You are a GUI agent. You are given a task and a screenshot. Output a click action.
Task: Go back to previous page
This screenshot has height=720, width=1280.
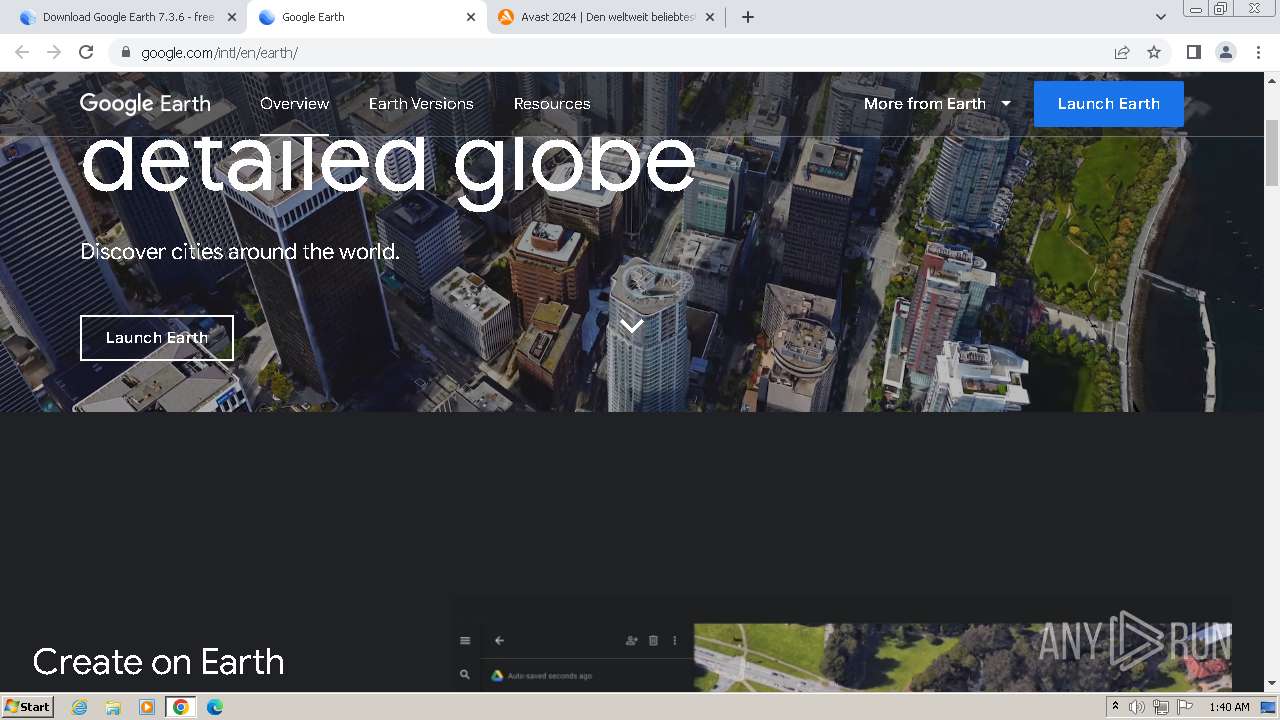22,52
